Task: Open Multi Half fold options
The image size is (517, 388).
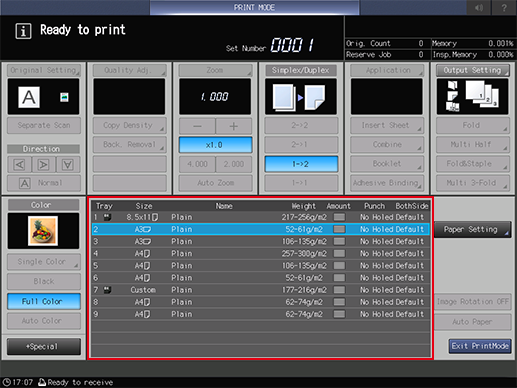Action: (x=473, y=145)
